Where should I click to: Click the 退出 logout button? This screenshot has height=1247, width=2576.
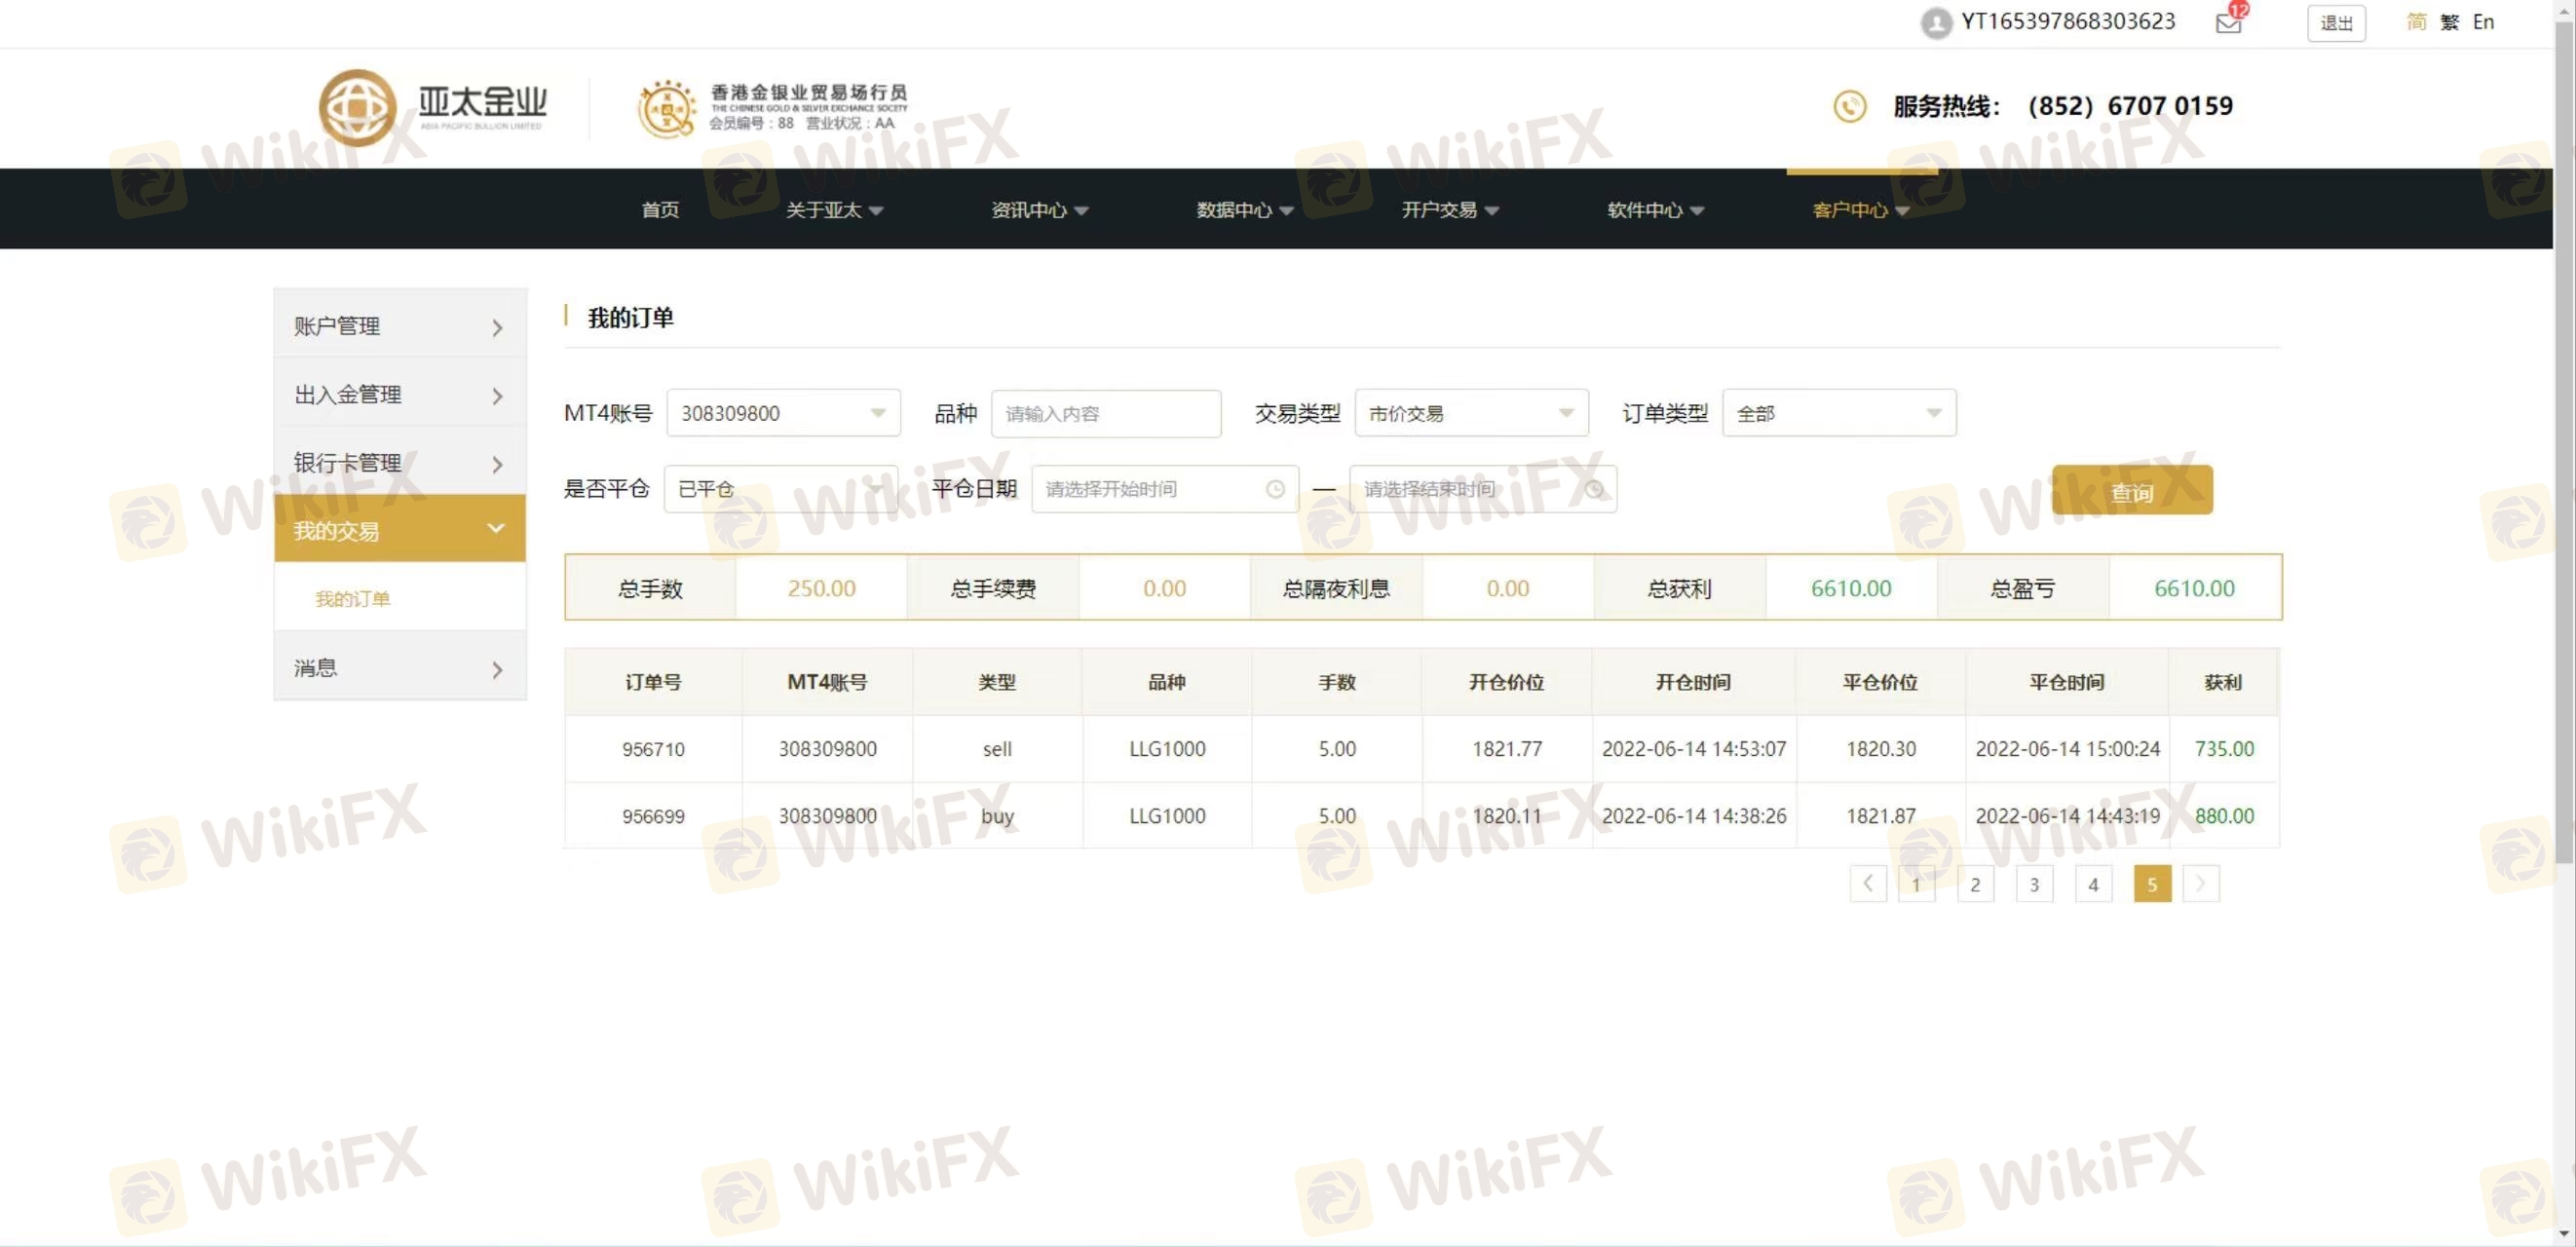pos(2335,23)
